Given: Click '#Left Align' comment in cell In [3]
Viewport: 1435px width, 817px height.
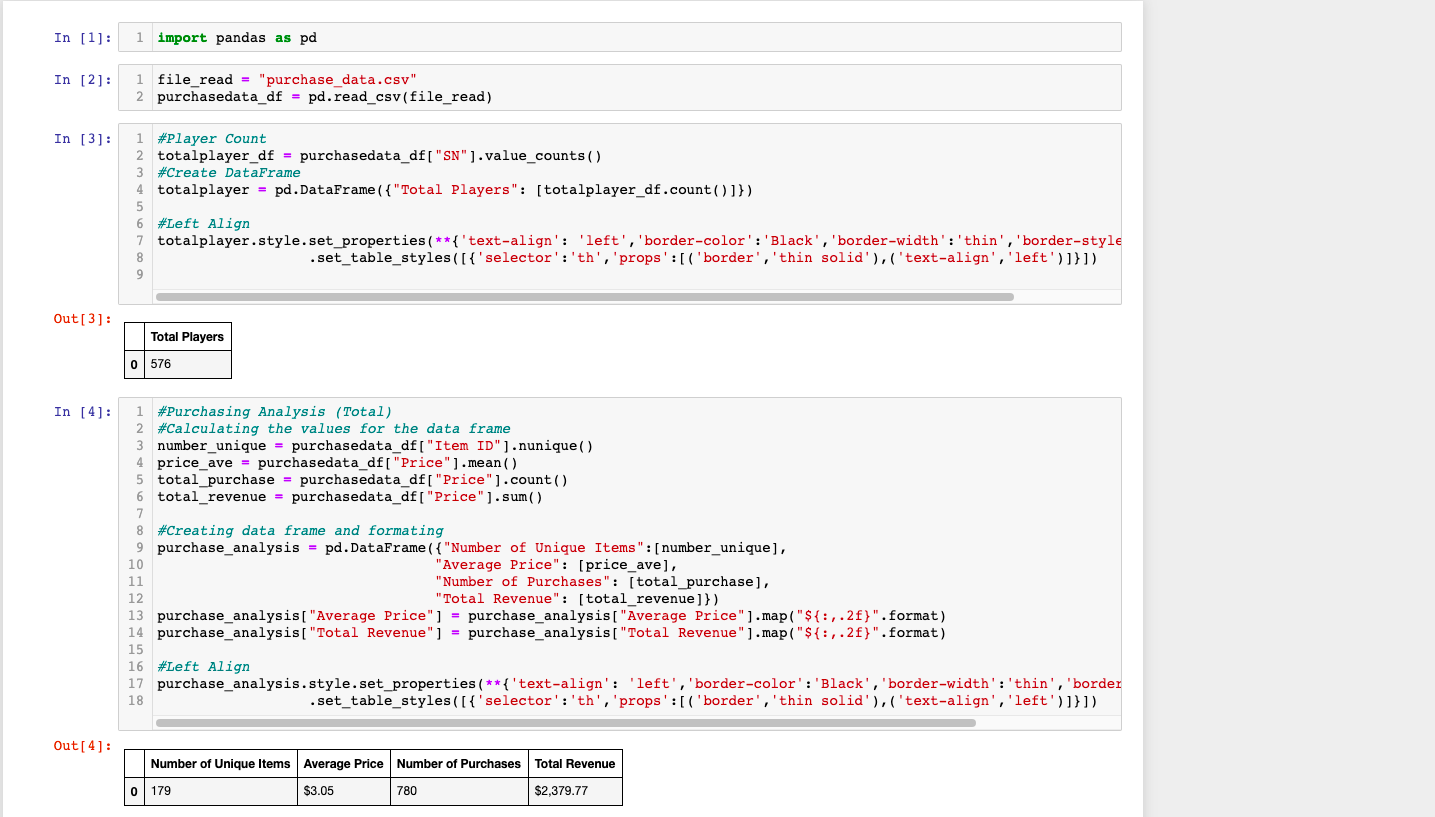Looking at the screenshot, I should tap(204, 224).
